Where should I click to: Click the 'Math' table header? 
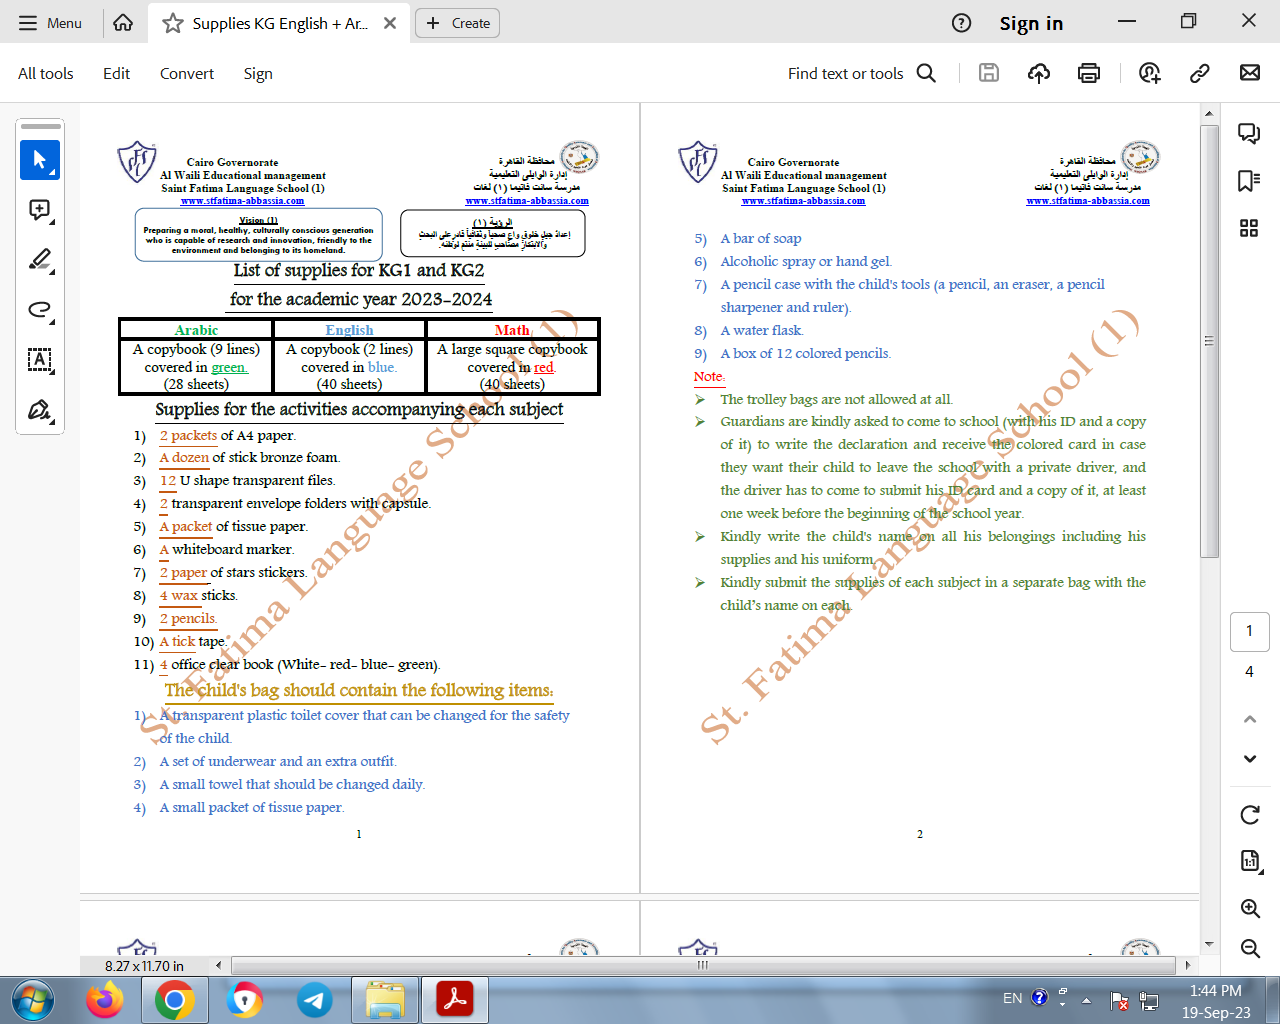coord(512,330)
